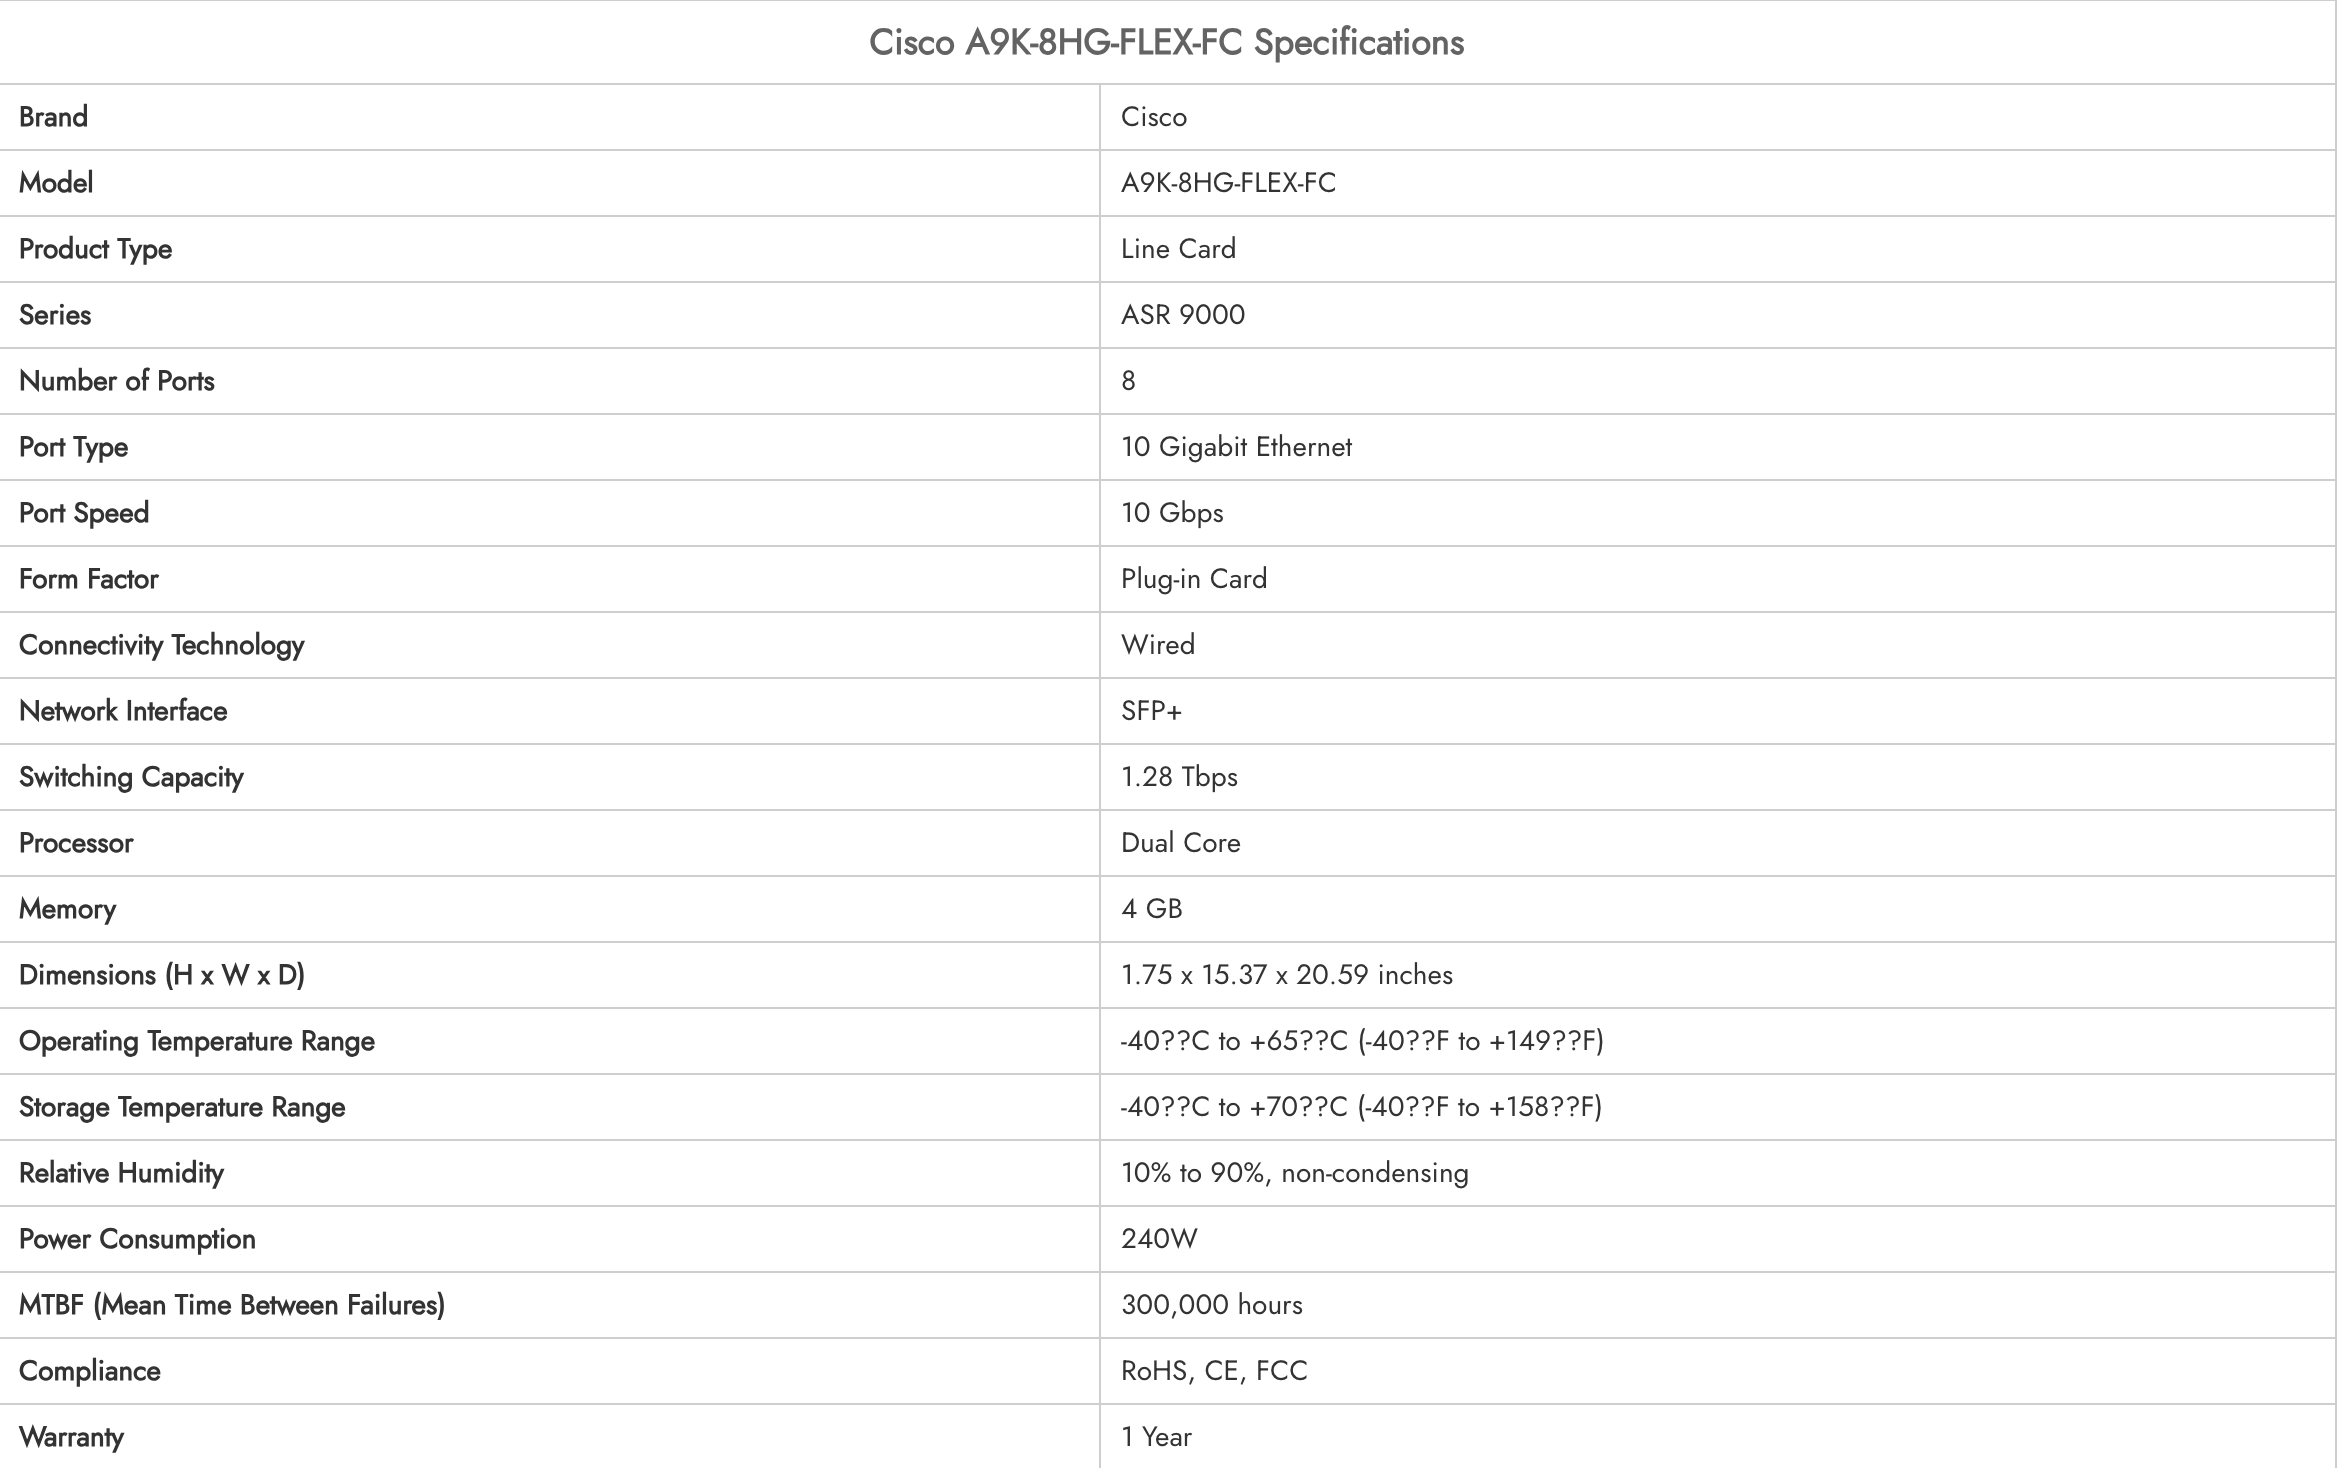Click the Form Factor label

(x=89, y=579)
